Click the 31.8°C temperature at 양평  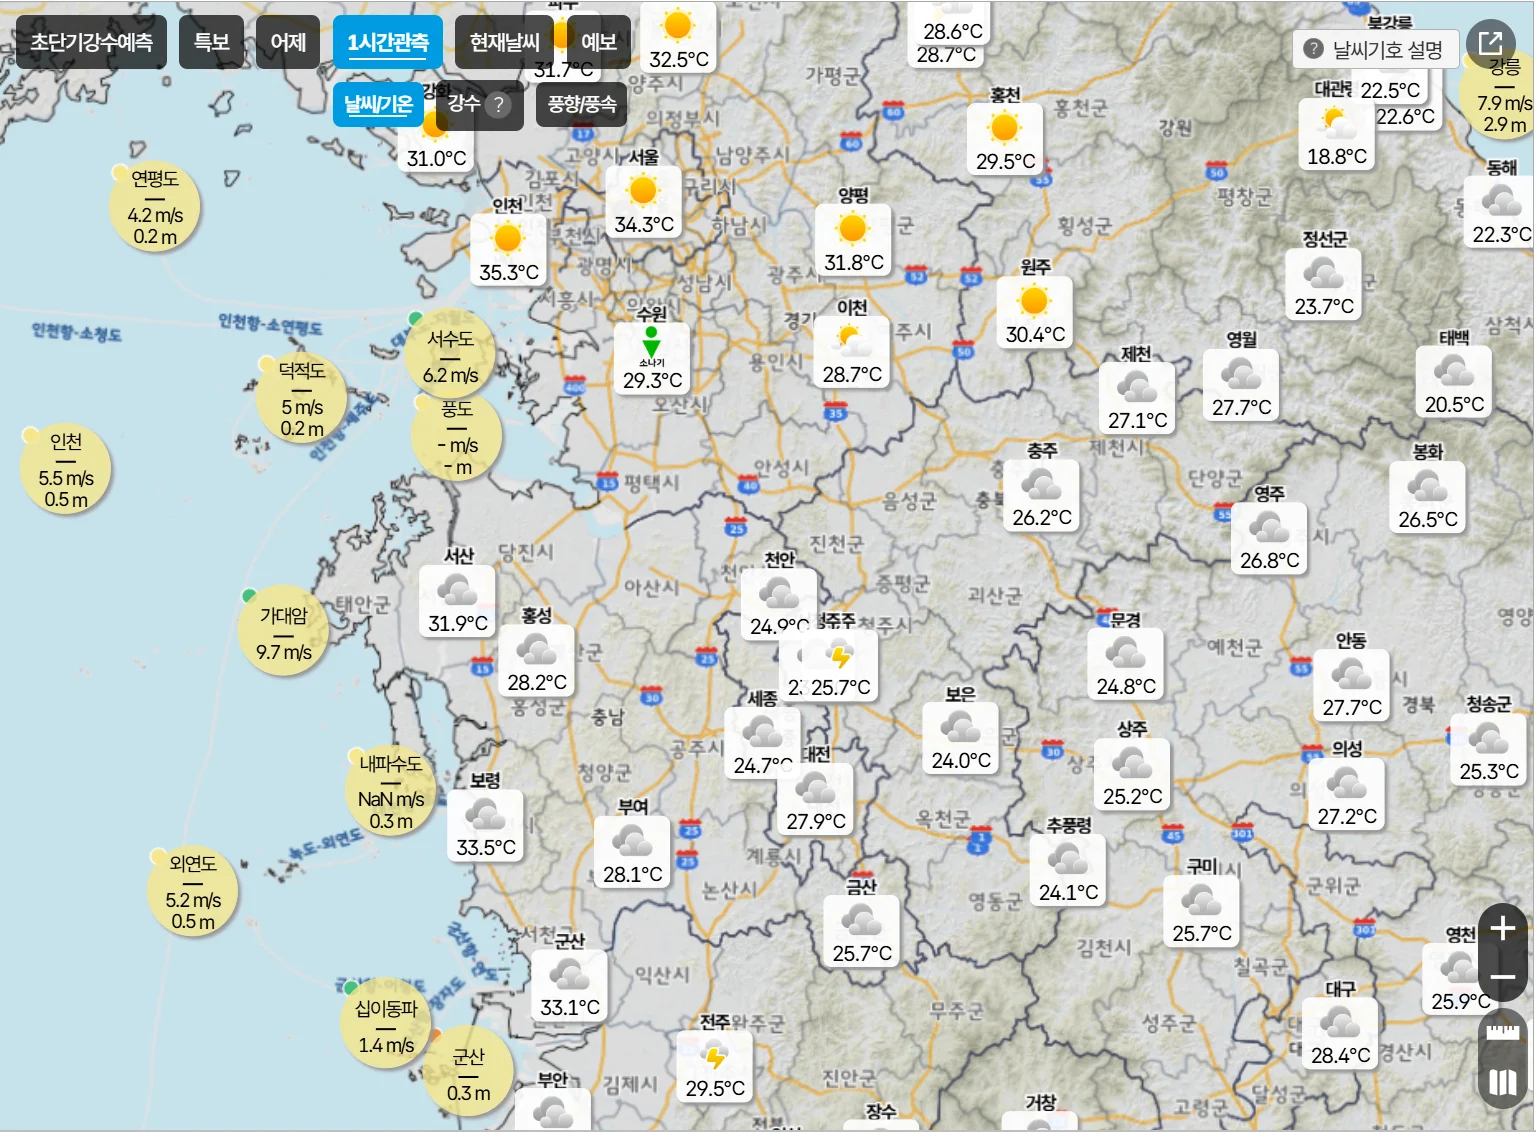[854, 262]
